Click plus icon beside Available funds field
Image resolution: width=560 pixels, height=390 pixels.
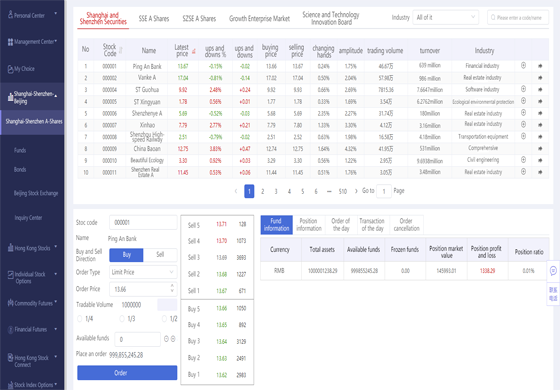173,339
